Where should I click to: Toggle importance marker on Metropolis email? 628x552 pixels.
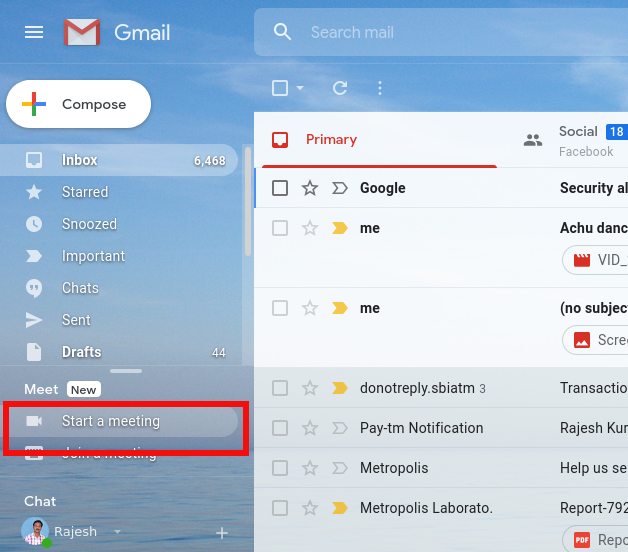coord(340,468)
